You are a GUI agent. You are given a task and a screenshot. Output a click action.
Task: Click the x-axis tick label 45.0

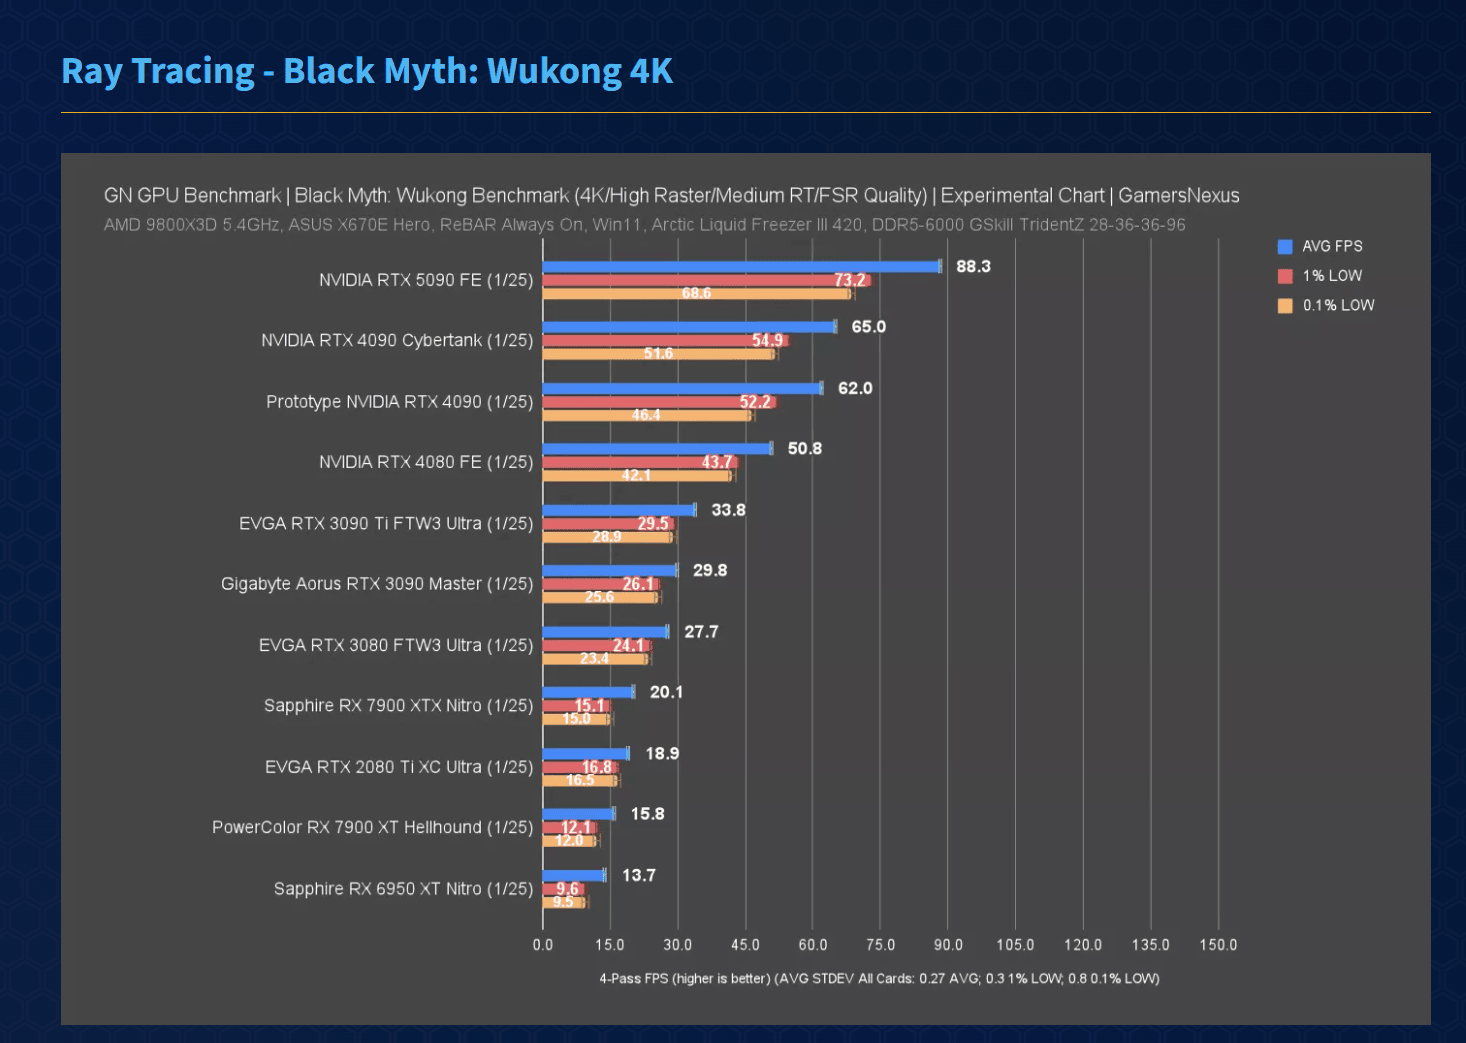pos(745,946)
